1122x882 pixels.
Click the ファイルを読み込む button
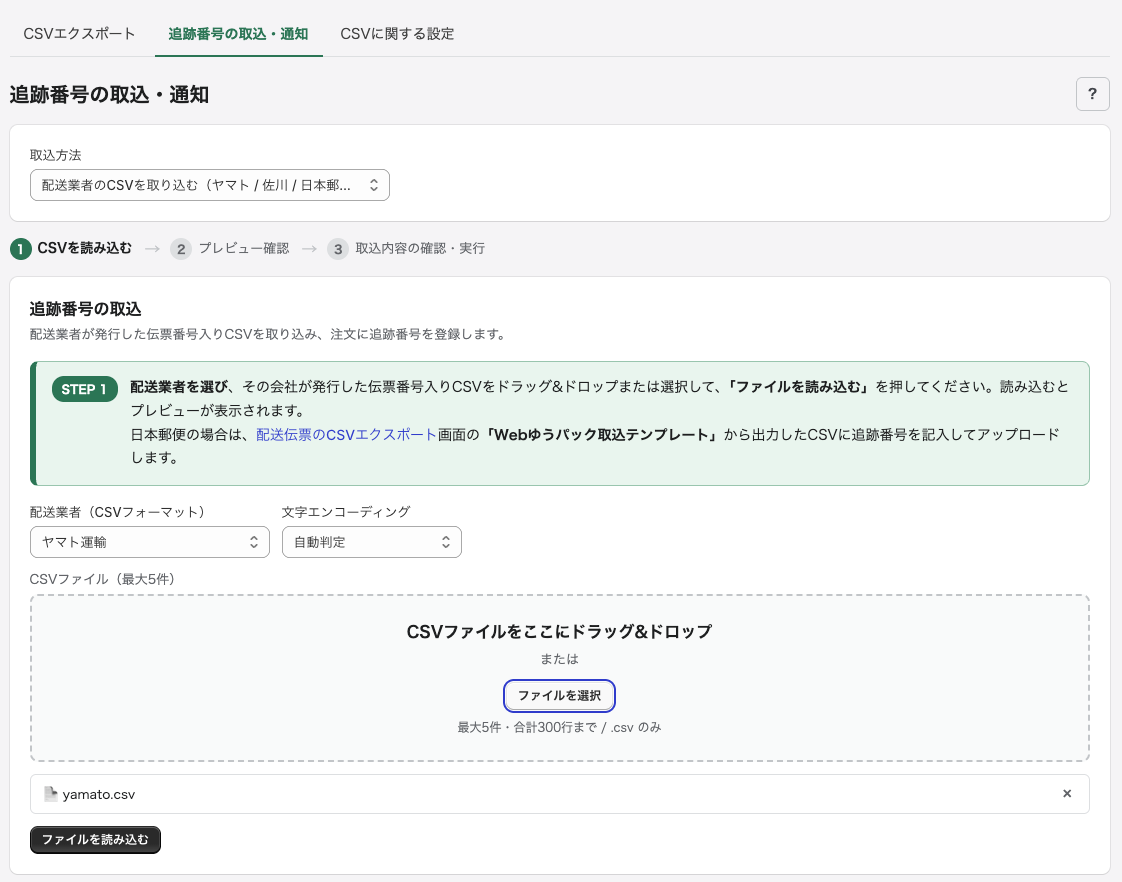(95, 839)
